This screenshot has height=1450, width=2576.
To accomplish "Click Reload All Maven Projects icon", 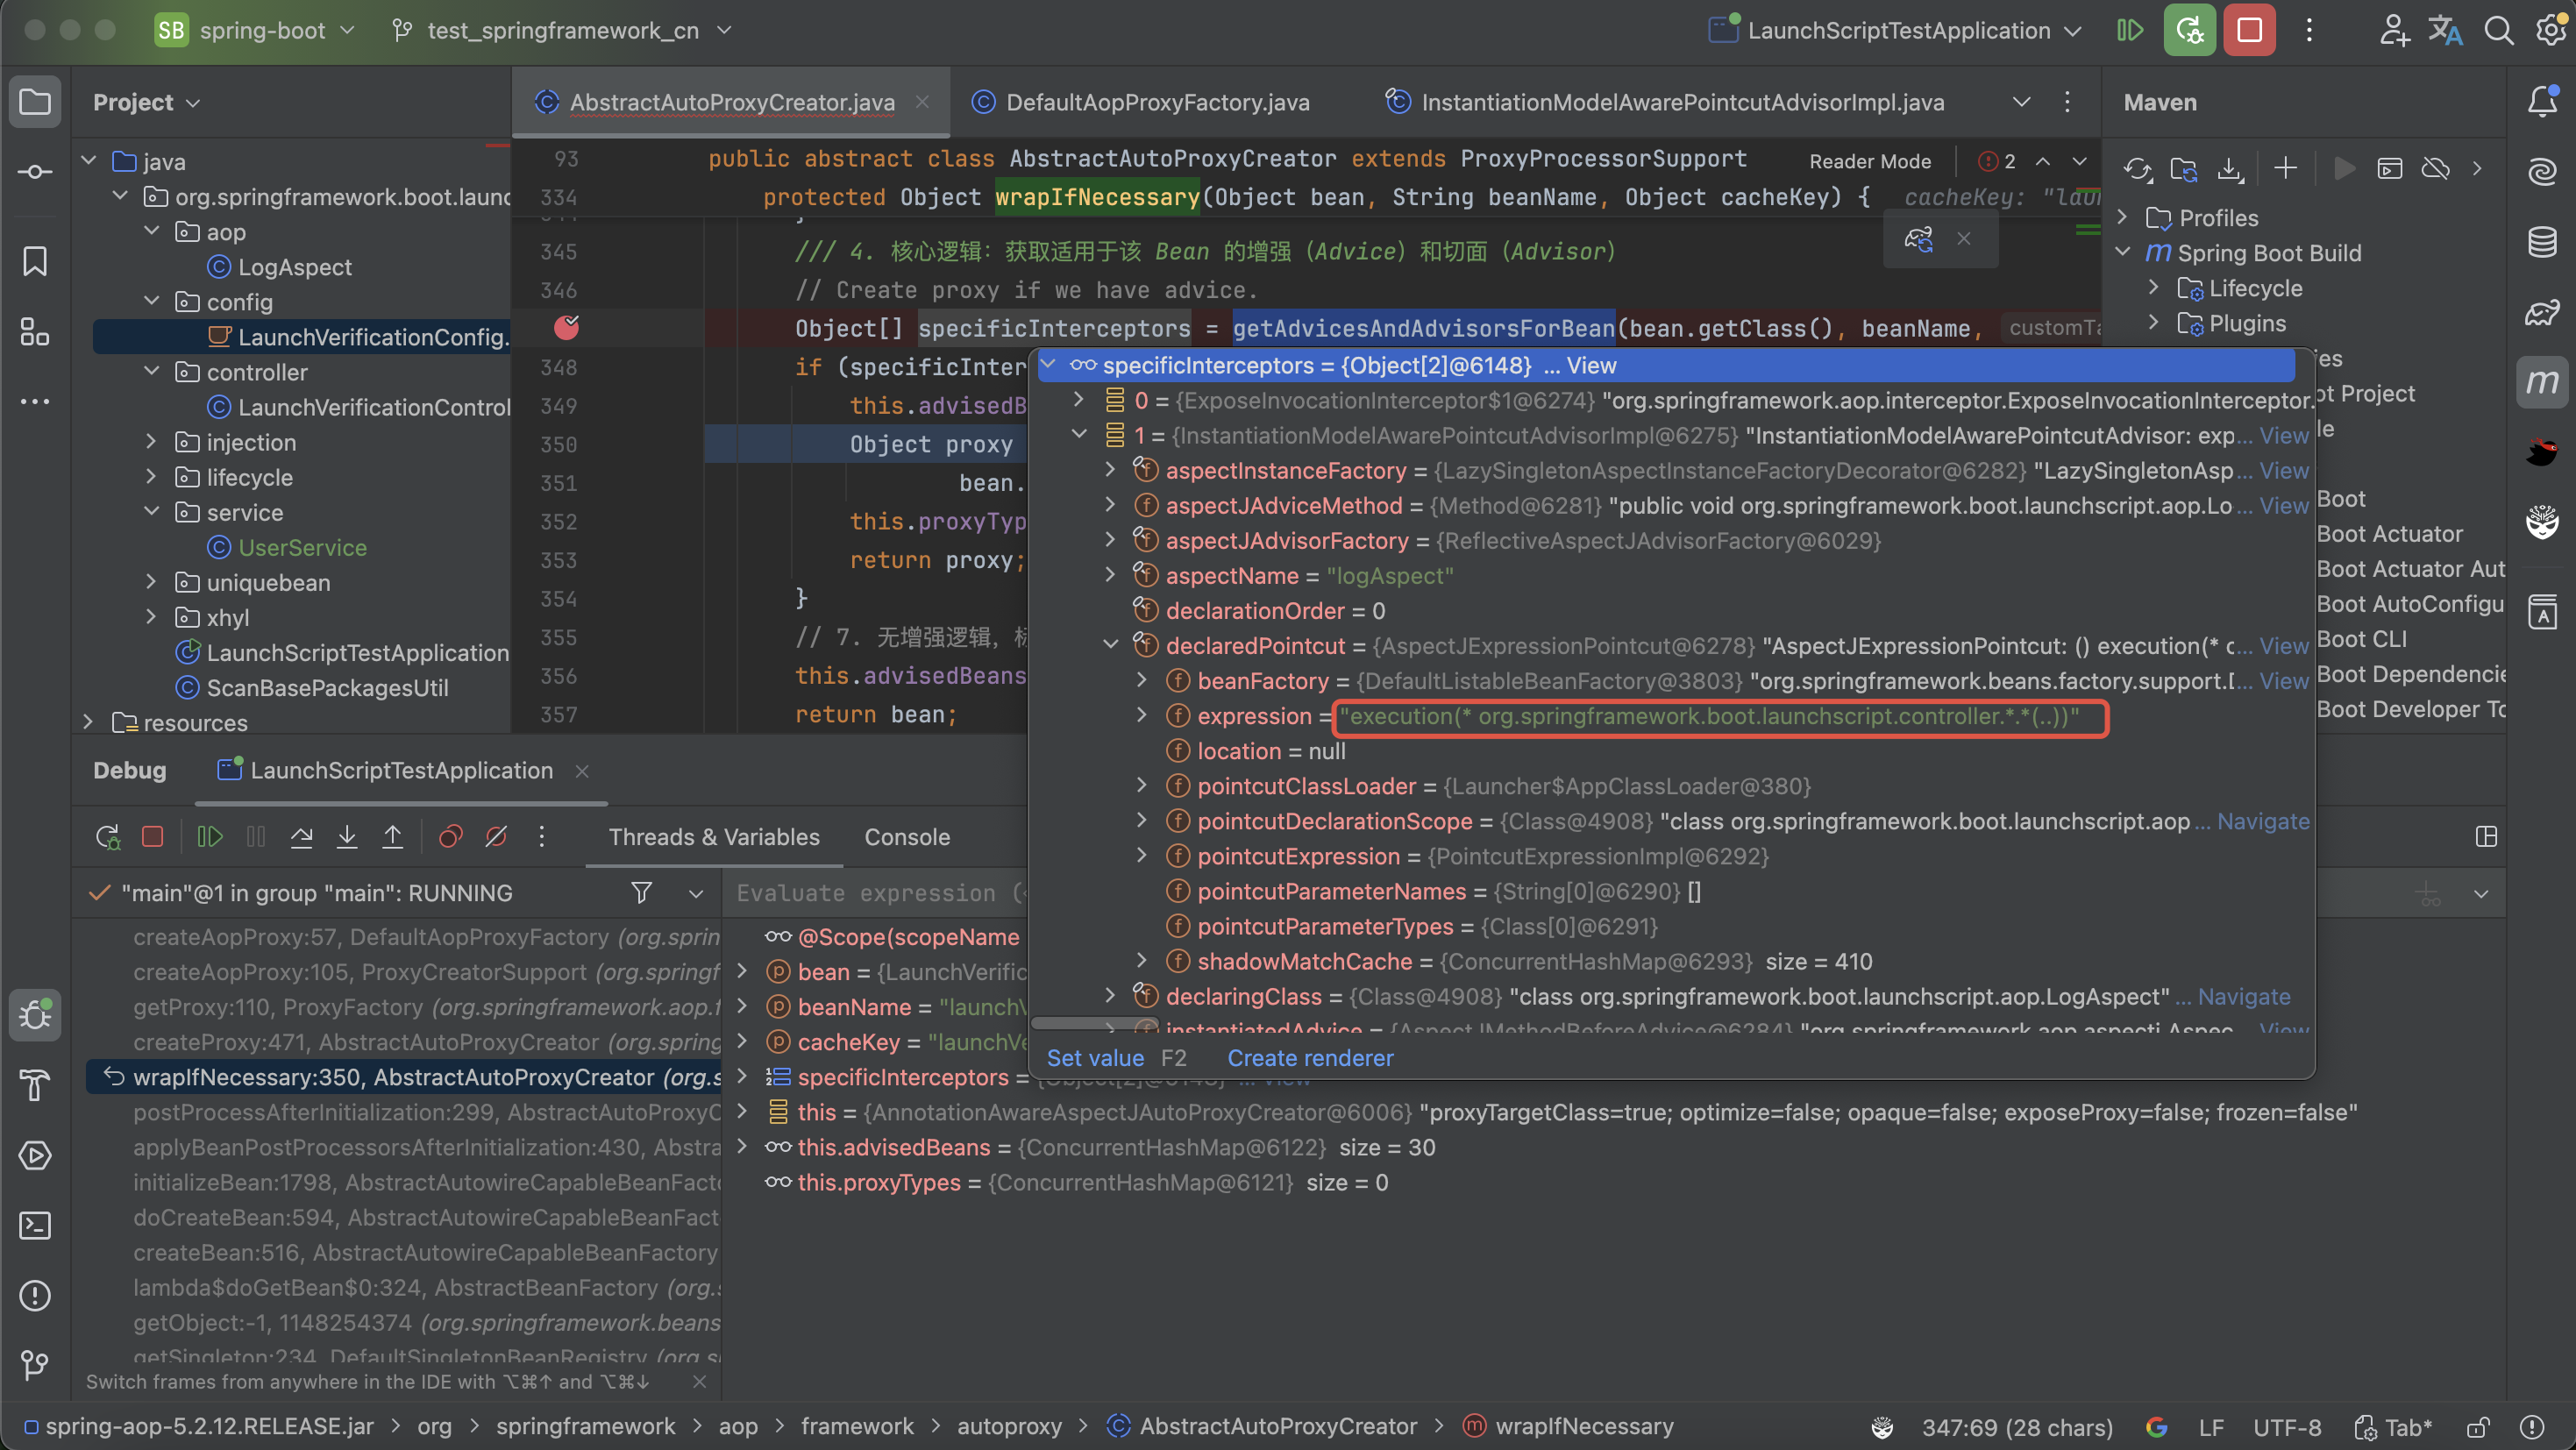I will point(2137,169).
